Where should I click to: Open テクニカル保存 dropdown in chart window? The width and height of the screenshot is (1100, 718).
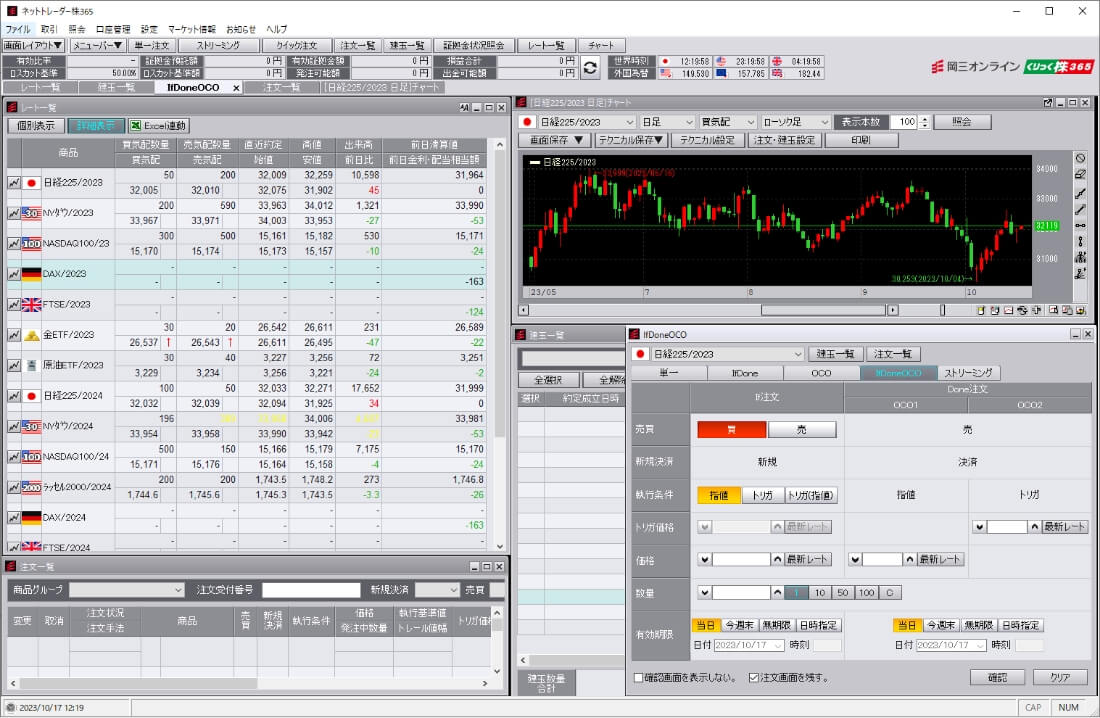click(x=630, y=140)
